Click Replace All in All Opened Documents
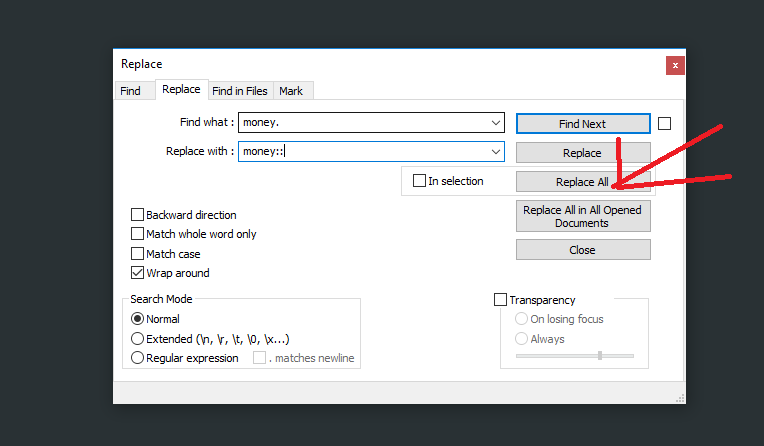The height and width of the screenshot is (446, 764). tap(583, 216)
